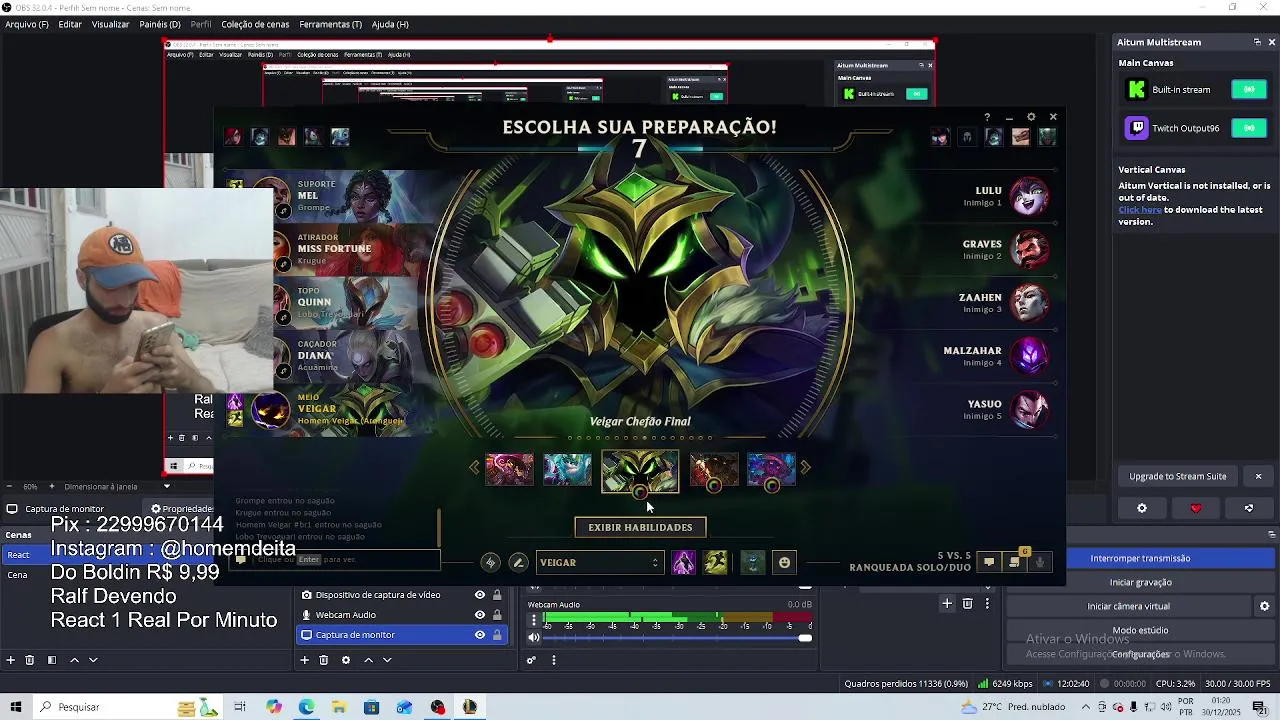Move selected source down arrow
The height and width of the screenshot is (720, 1280).
point(387,660)
